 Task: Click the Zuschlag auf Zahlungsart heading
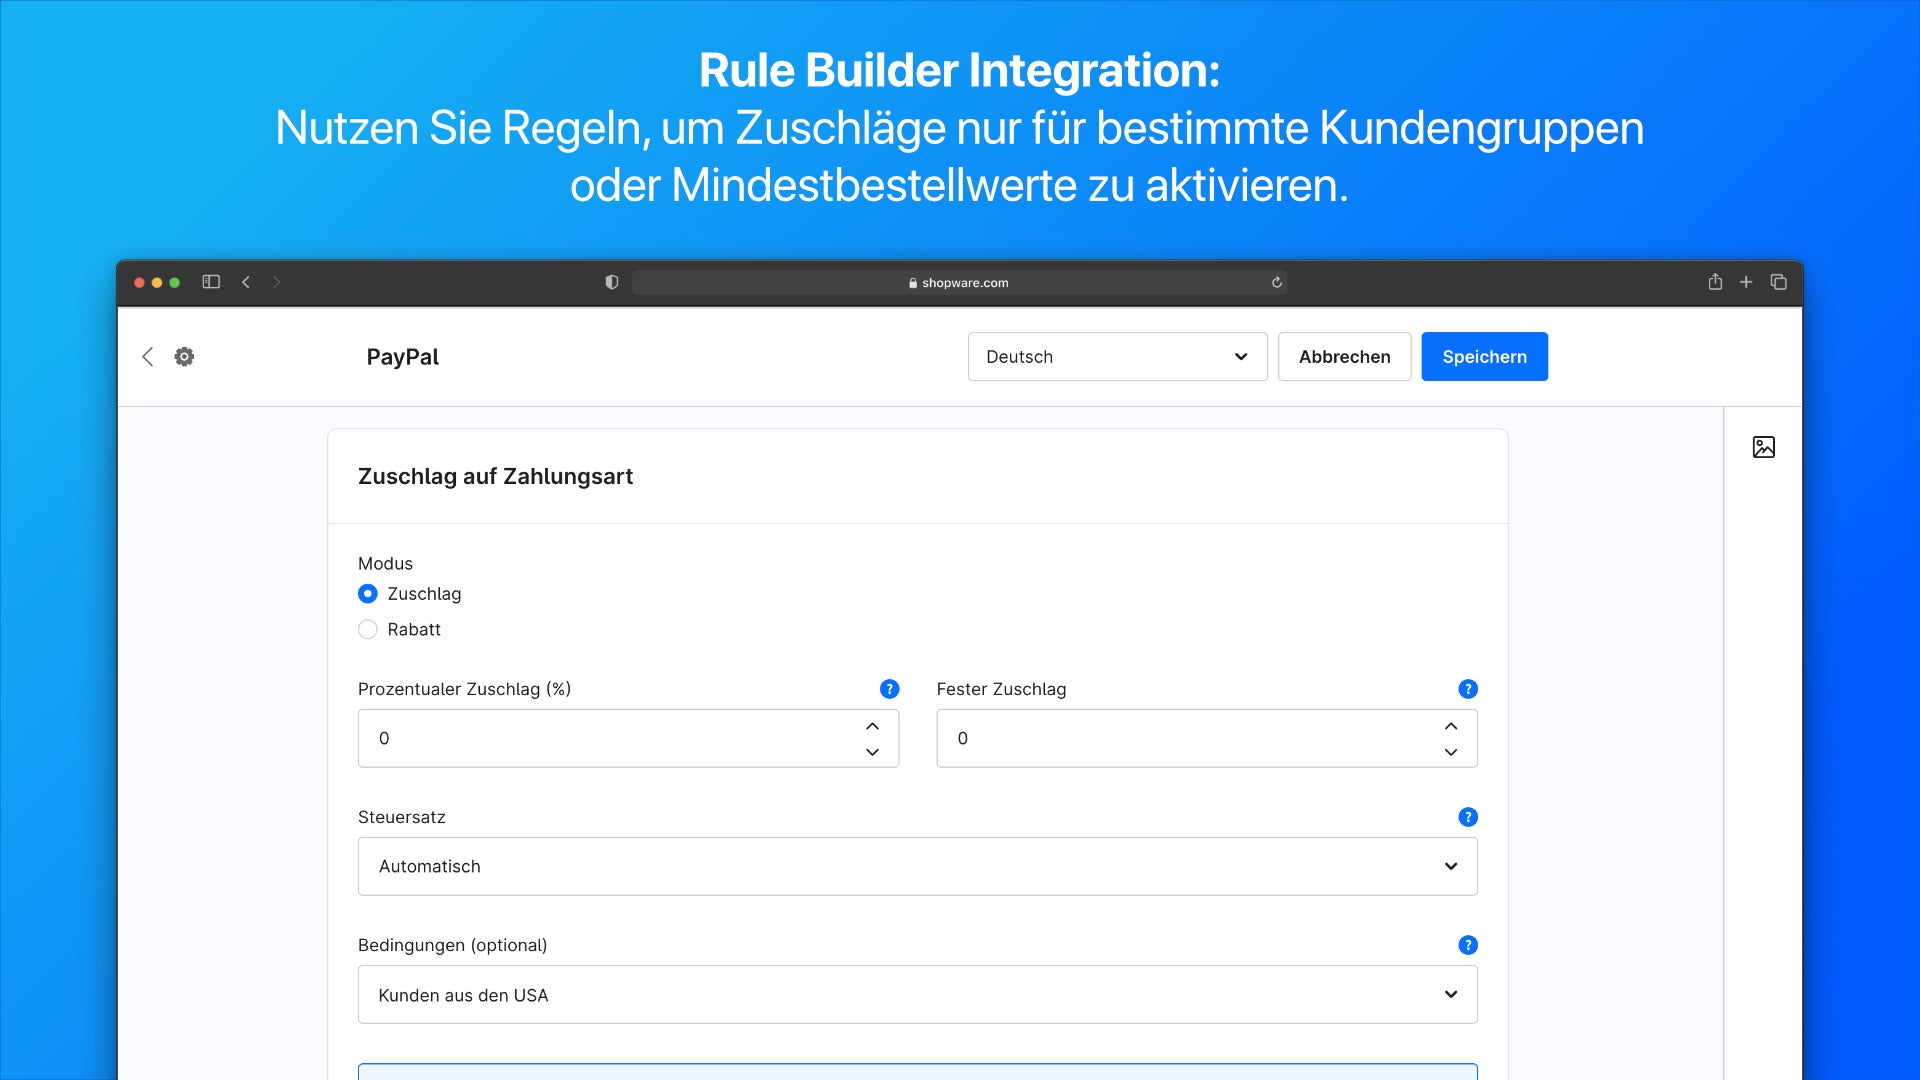[x=496, y=477]
